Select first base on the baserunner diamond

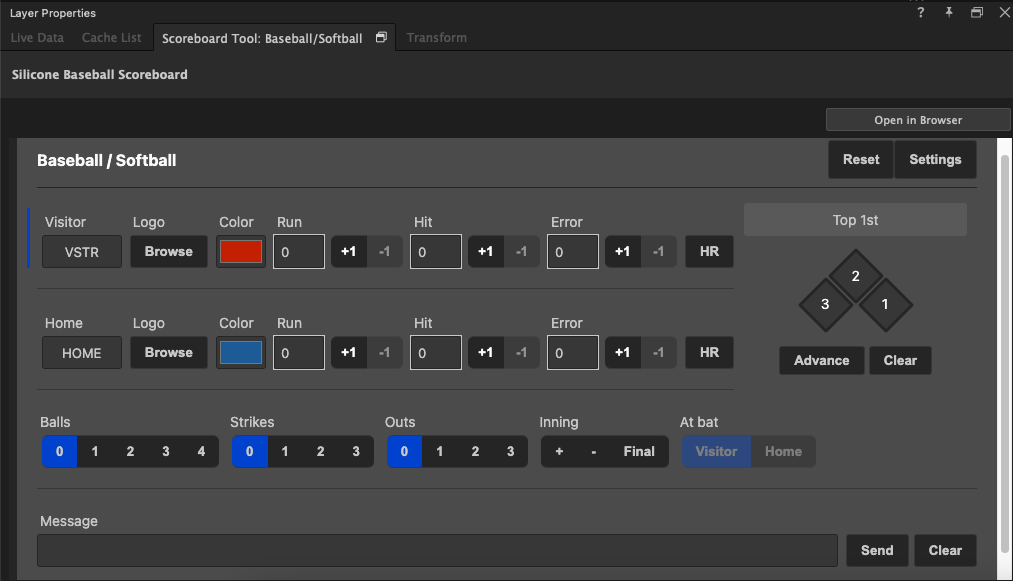coord(885,304)
